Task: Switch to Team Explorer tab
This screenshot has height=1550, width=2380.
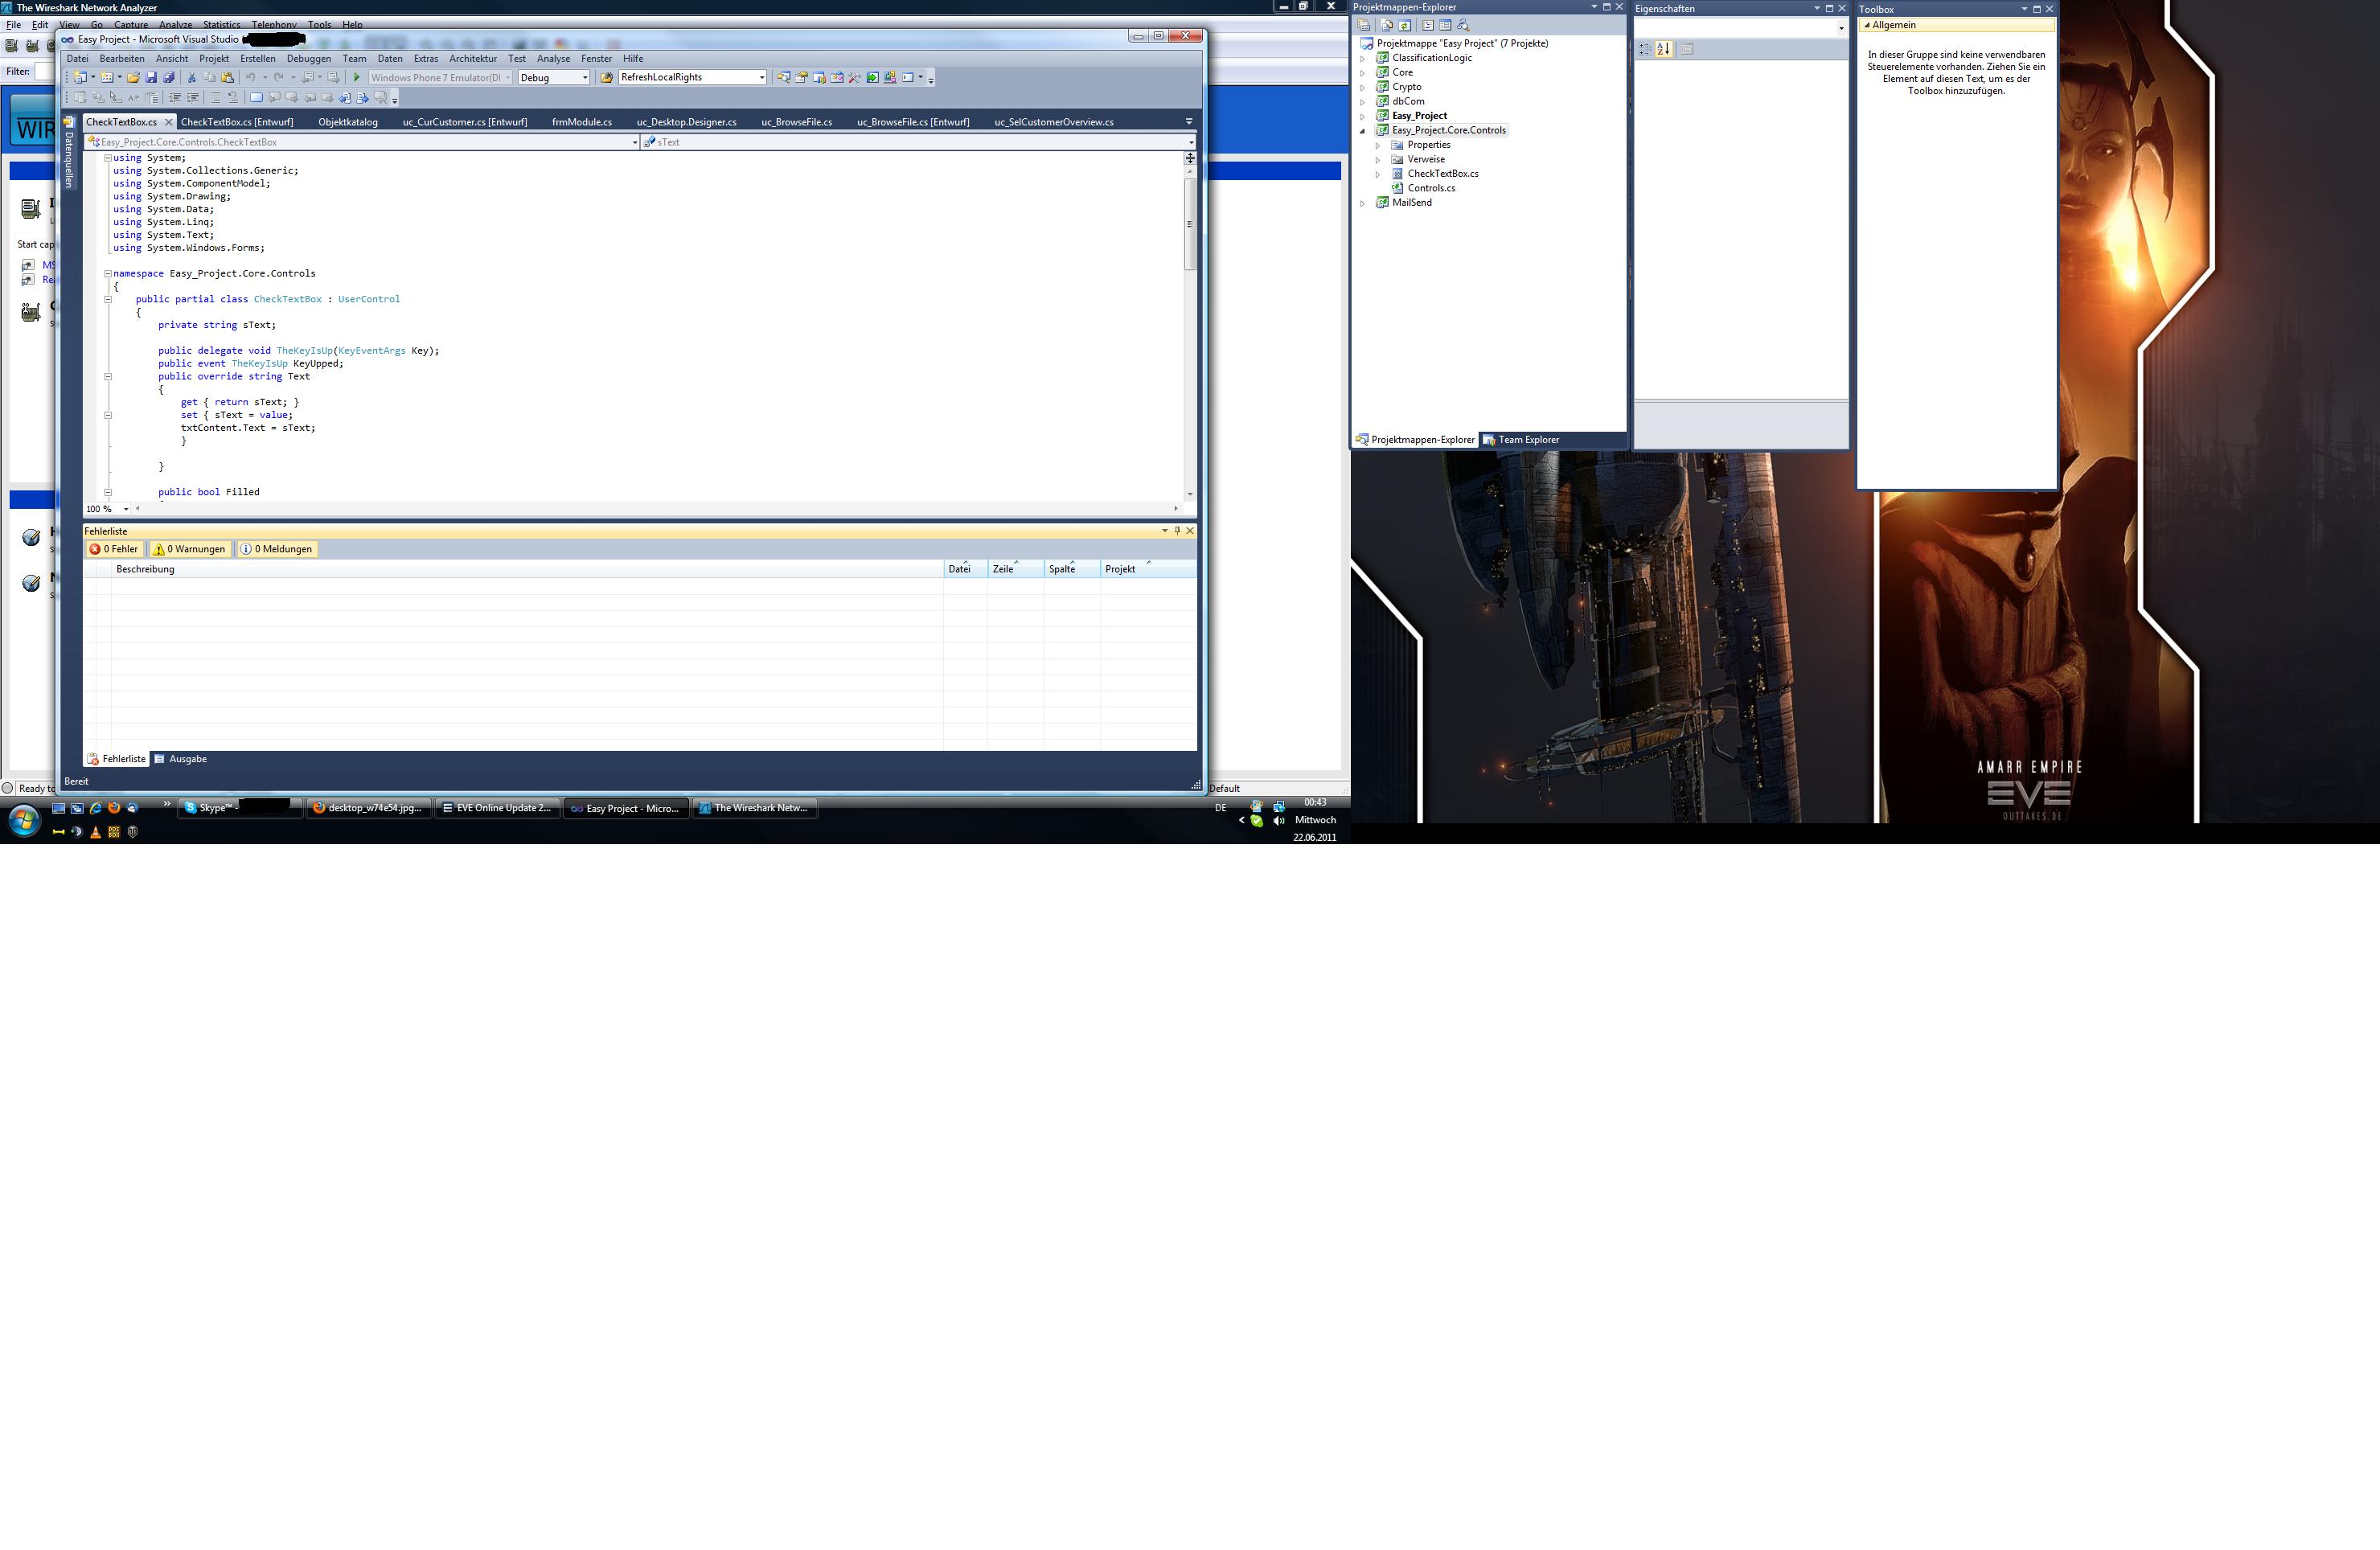Action: pyautogui.click(x=1527, y=440)
